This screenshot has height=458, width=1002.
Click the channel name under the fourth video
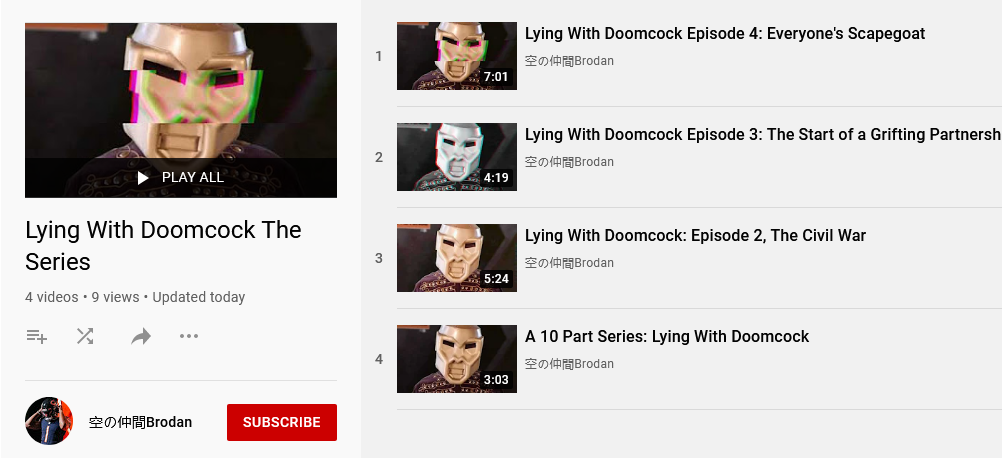click(569, 364)
